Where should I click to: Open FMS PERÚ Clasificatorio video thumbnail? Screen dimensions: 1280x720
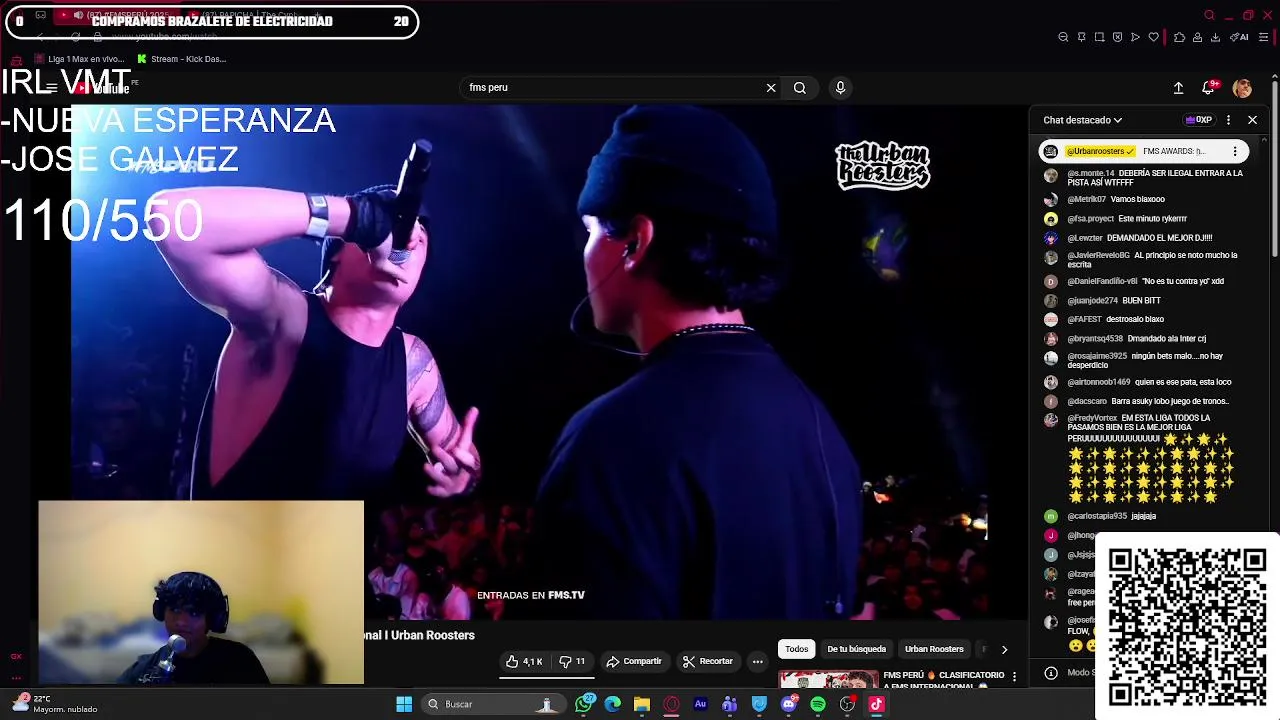(x=829, y=679)
